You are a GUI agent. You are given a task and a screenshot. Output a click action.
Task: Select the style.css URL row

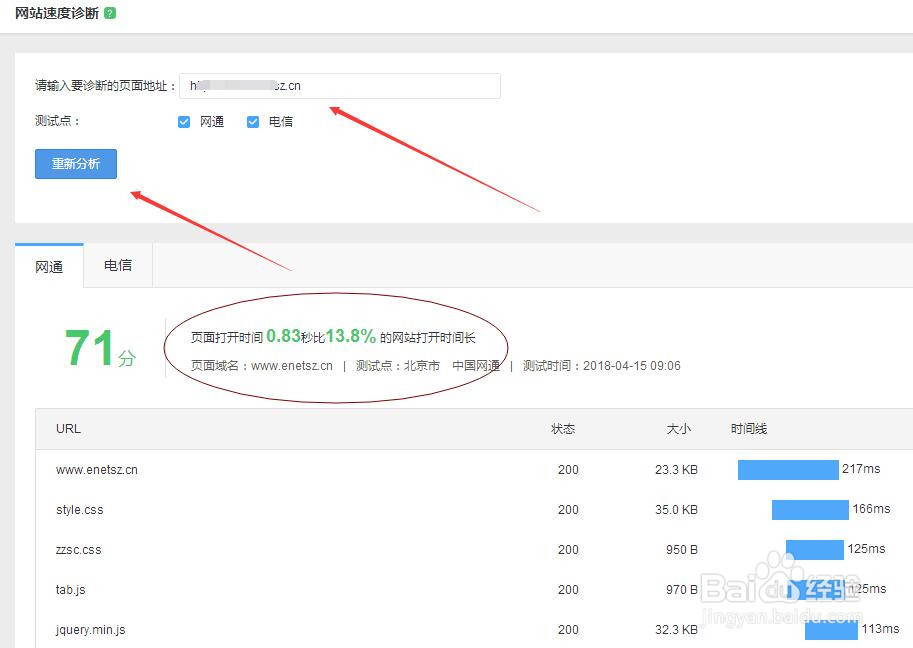[474, 509]
